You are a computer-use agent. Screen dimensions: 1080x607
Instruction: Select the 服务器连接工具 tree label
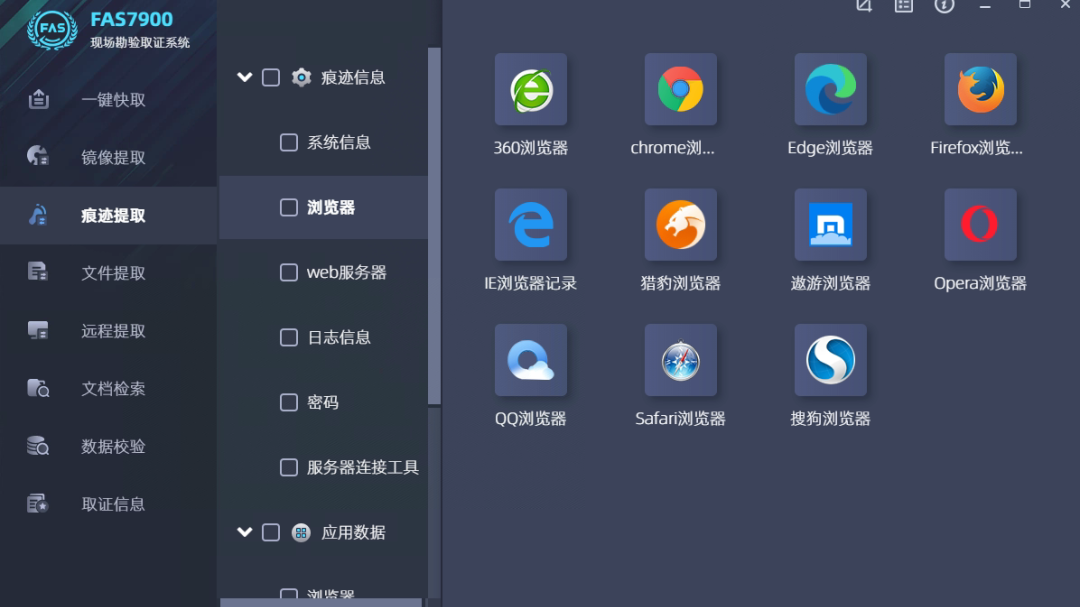pyautogui.click(x=363, y=467)
